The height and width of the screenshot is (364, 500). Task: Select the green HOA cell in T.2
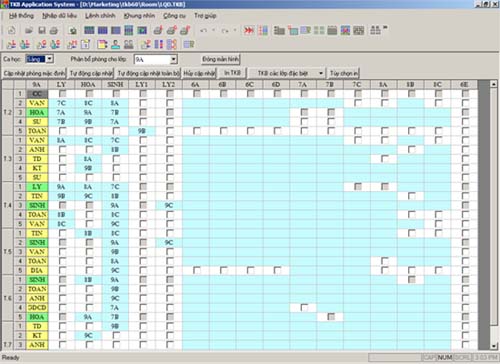point(37,112)
